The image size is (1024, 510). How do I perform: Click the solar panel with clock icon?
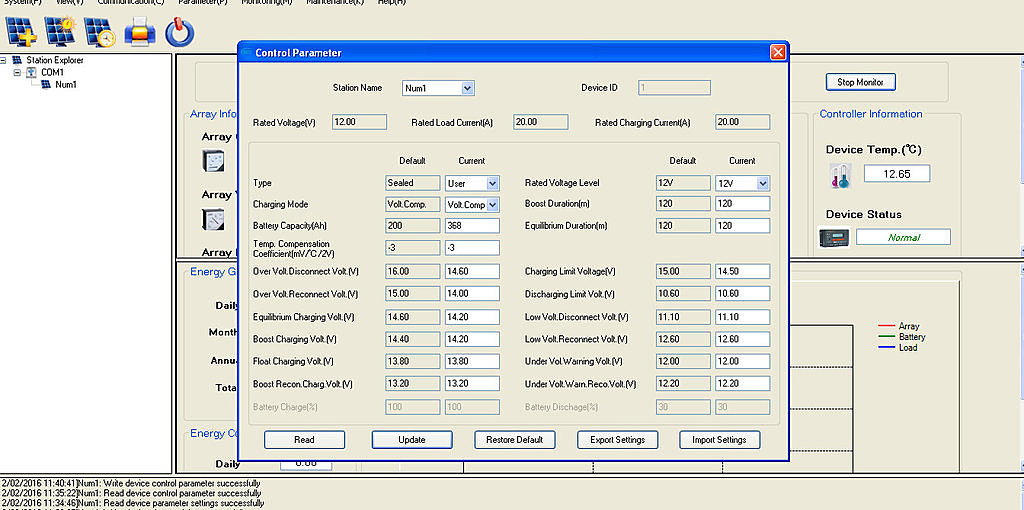(100, 32)
